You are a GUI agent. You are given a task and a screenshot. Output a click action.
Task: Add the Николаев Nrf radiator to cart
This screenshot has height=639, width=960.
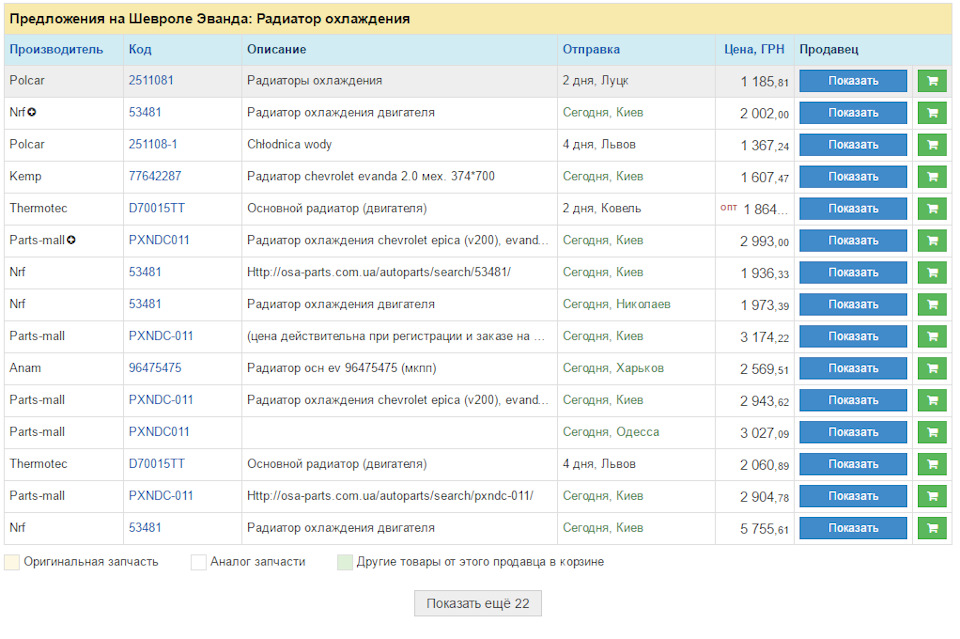click(x=932, y=304)
